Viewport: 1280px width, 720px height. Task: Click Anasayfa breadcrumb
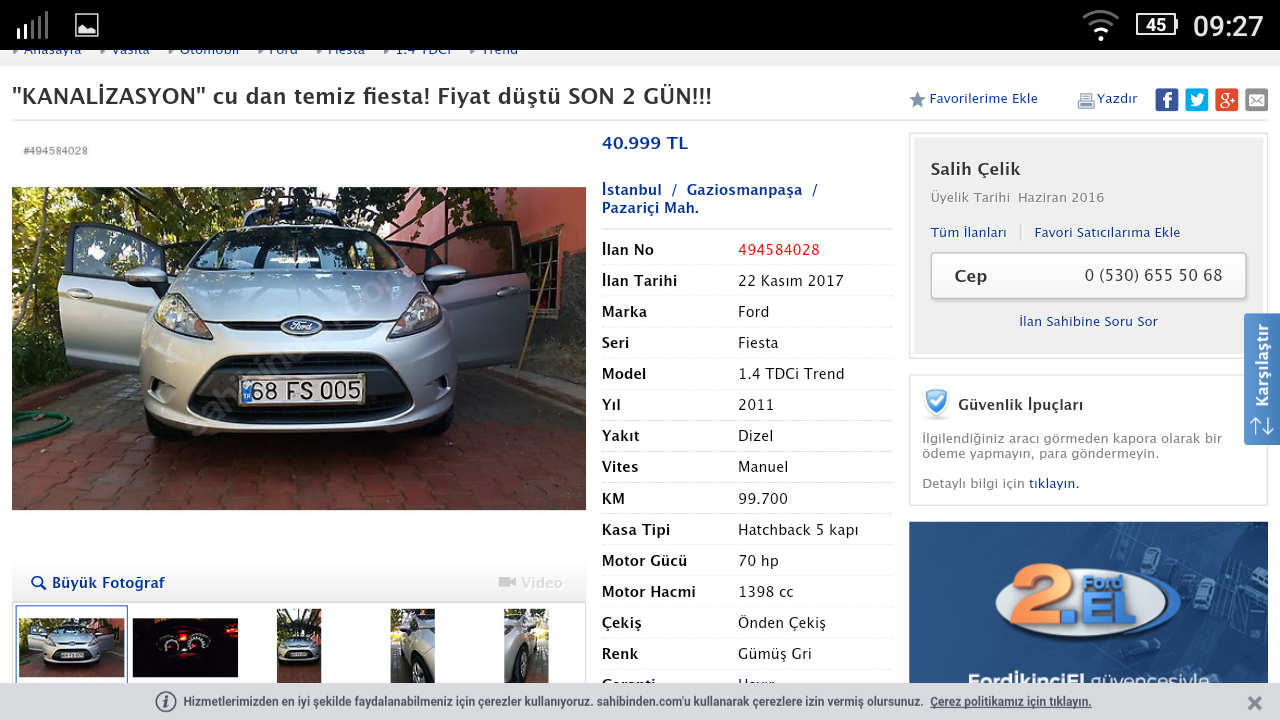(x=52, y=51)
